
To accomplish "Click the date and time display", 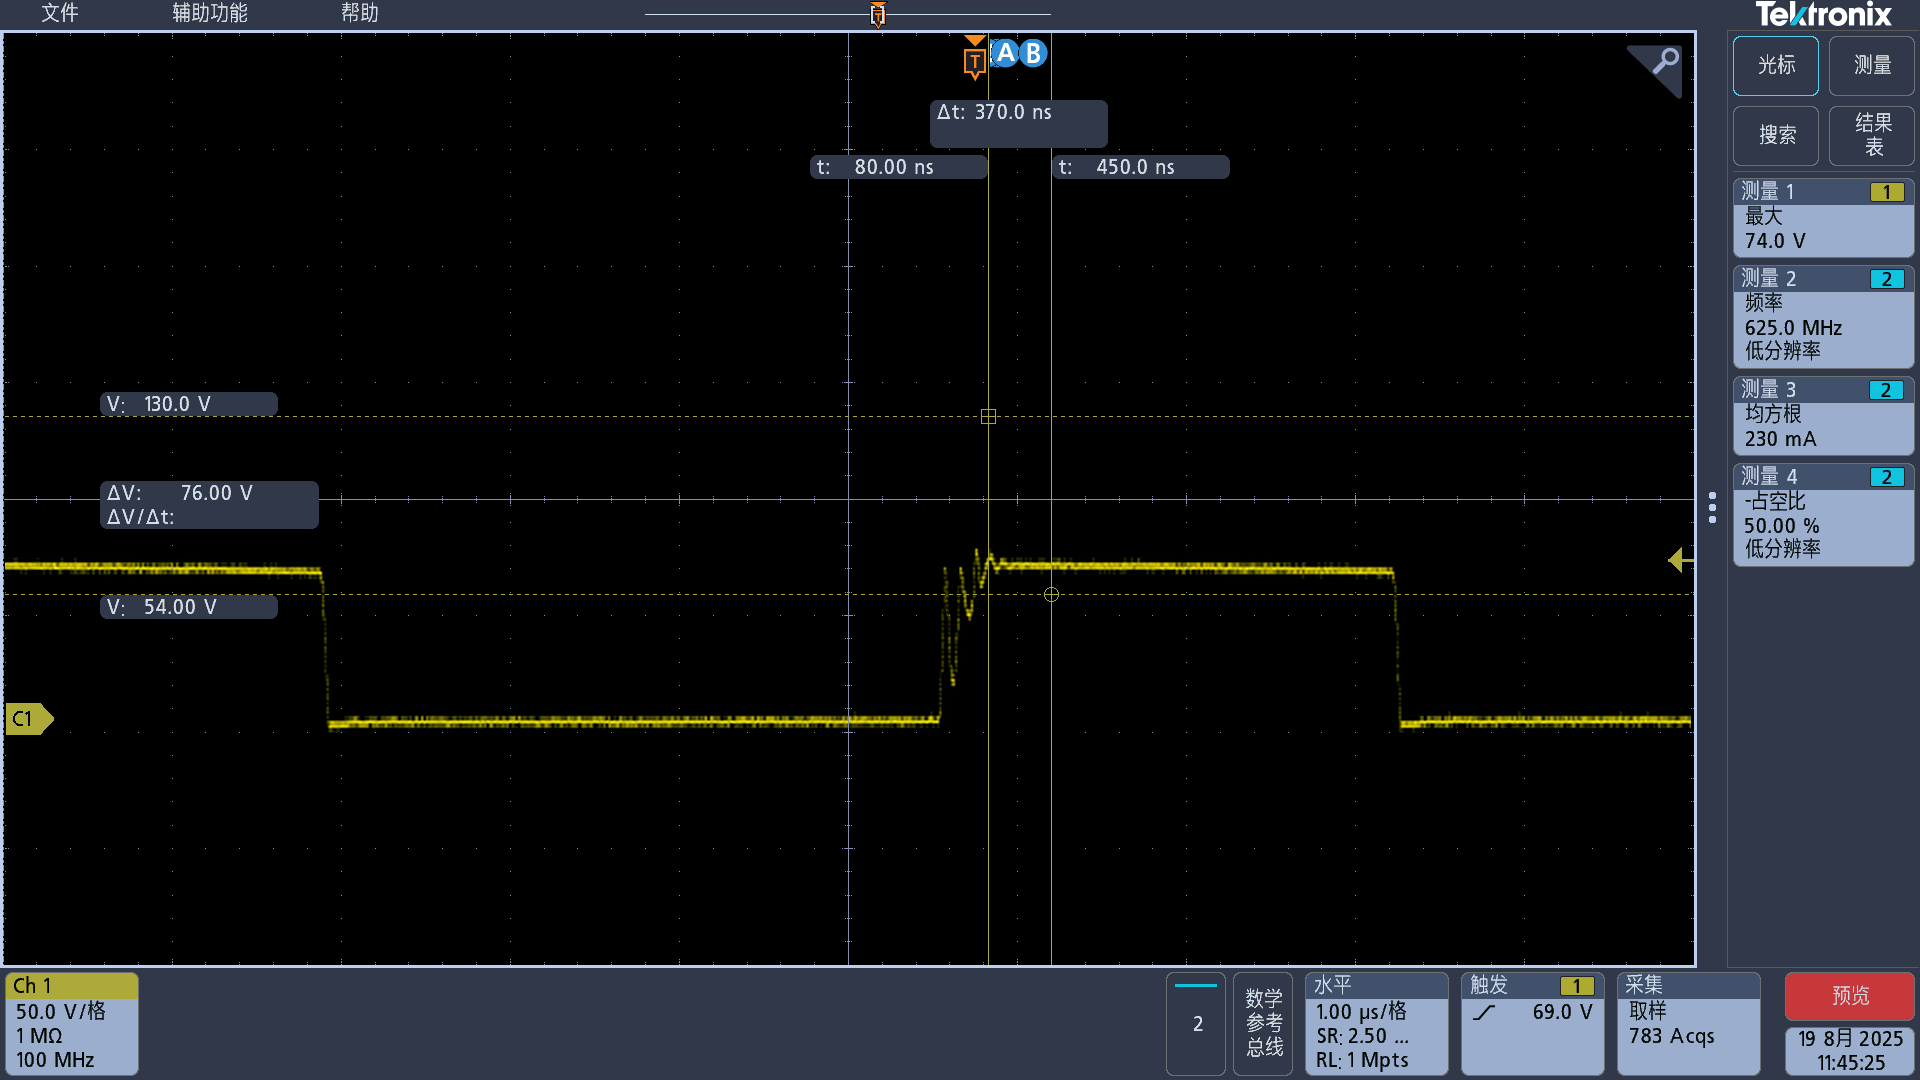I will pos(1849,1051).
